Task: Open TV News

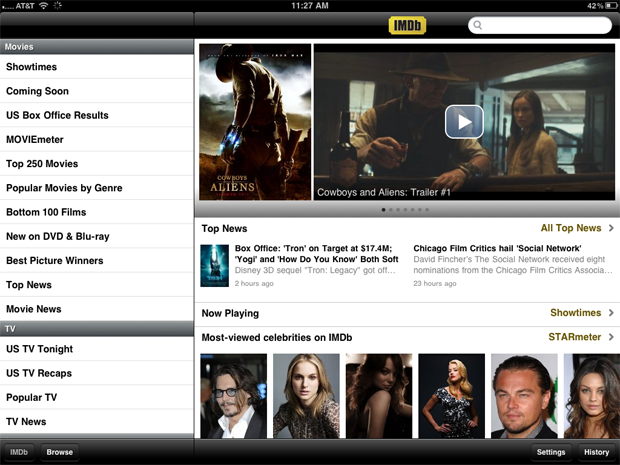Action: tap(97, 422)
